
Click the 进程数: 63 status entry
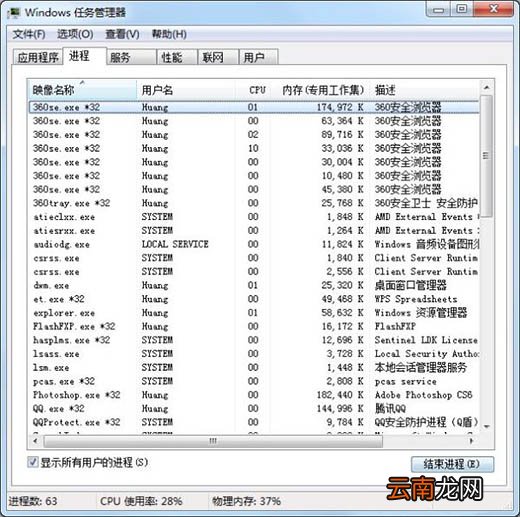33,501
